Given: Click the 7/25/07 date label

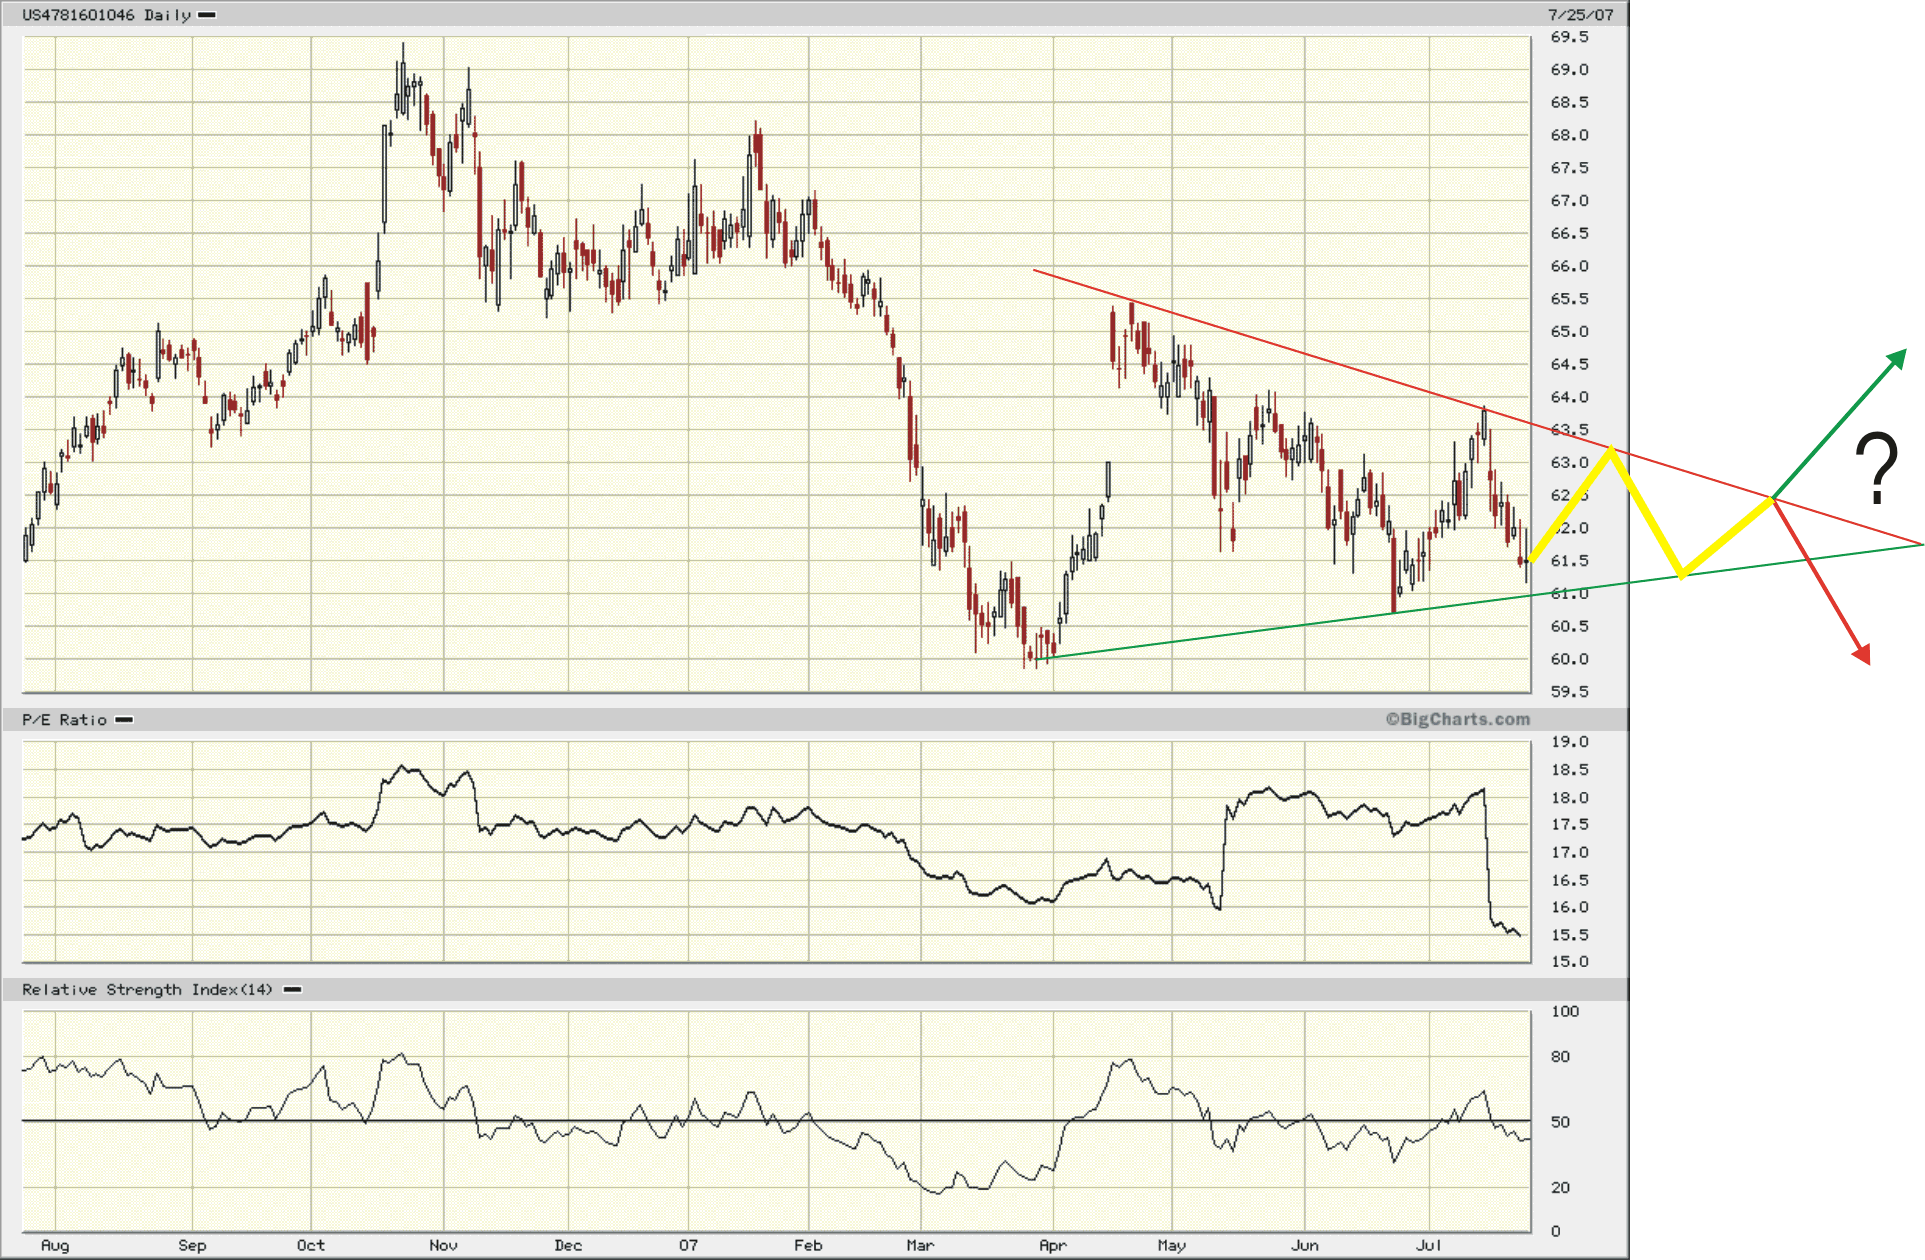Looking at the screenshot, I should 1580,15.
